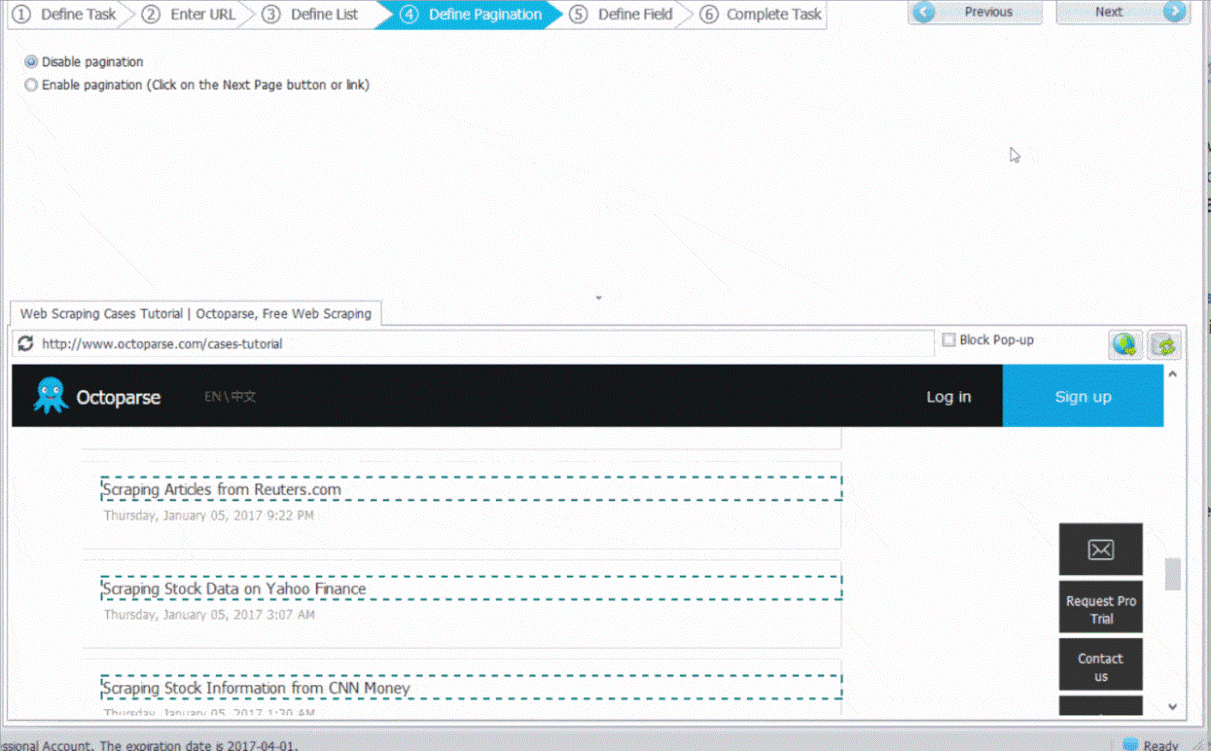
Task: Click the Octoparse octopus logo
Action: point(50,396)
